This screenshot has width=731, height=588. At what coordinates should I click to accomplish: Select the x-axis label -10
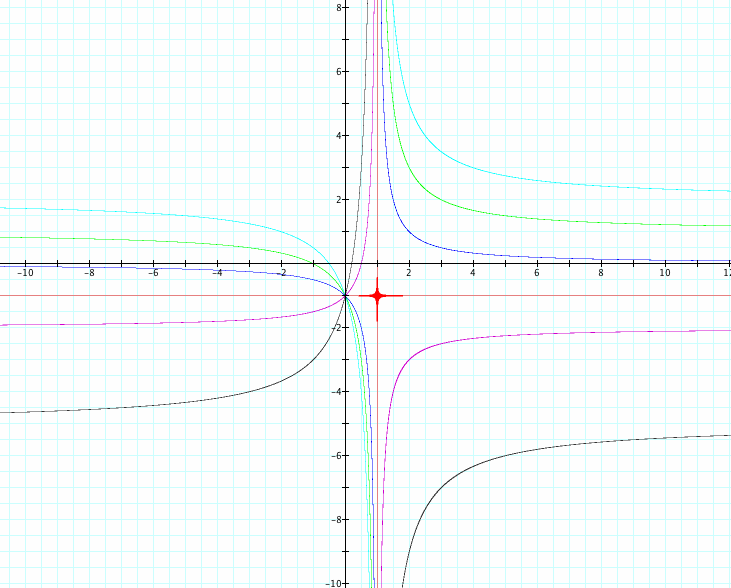coord(25,273)
